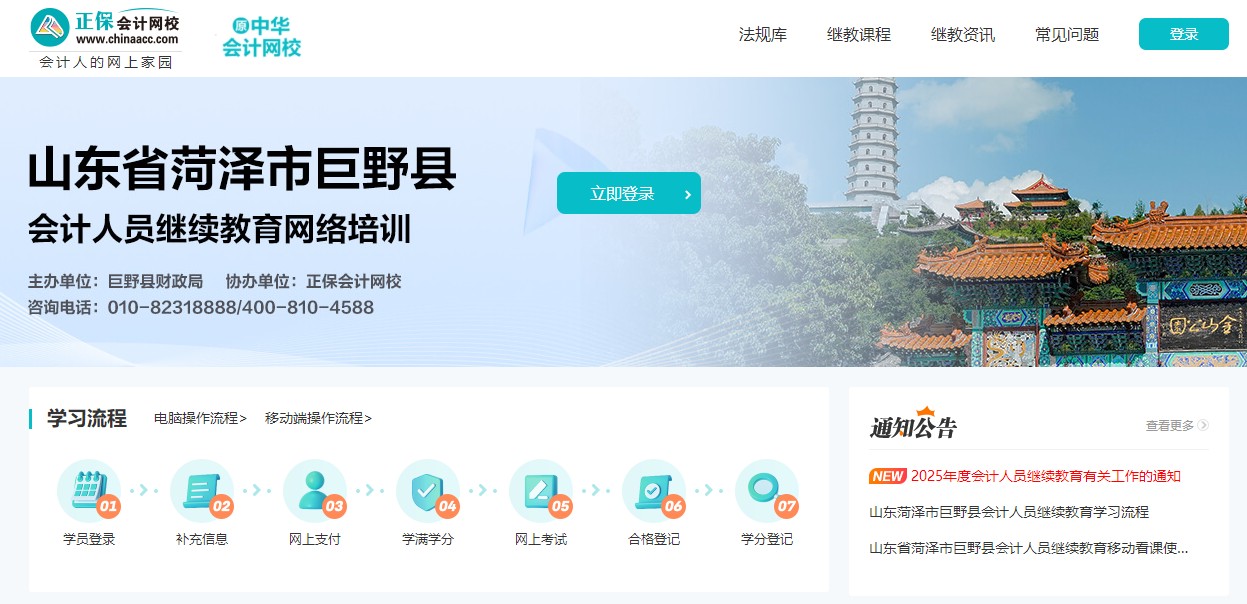
Task: Open the 常见问题 navigation item
Action: [x=1067, y=35]
